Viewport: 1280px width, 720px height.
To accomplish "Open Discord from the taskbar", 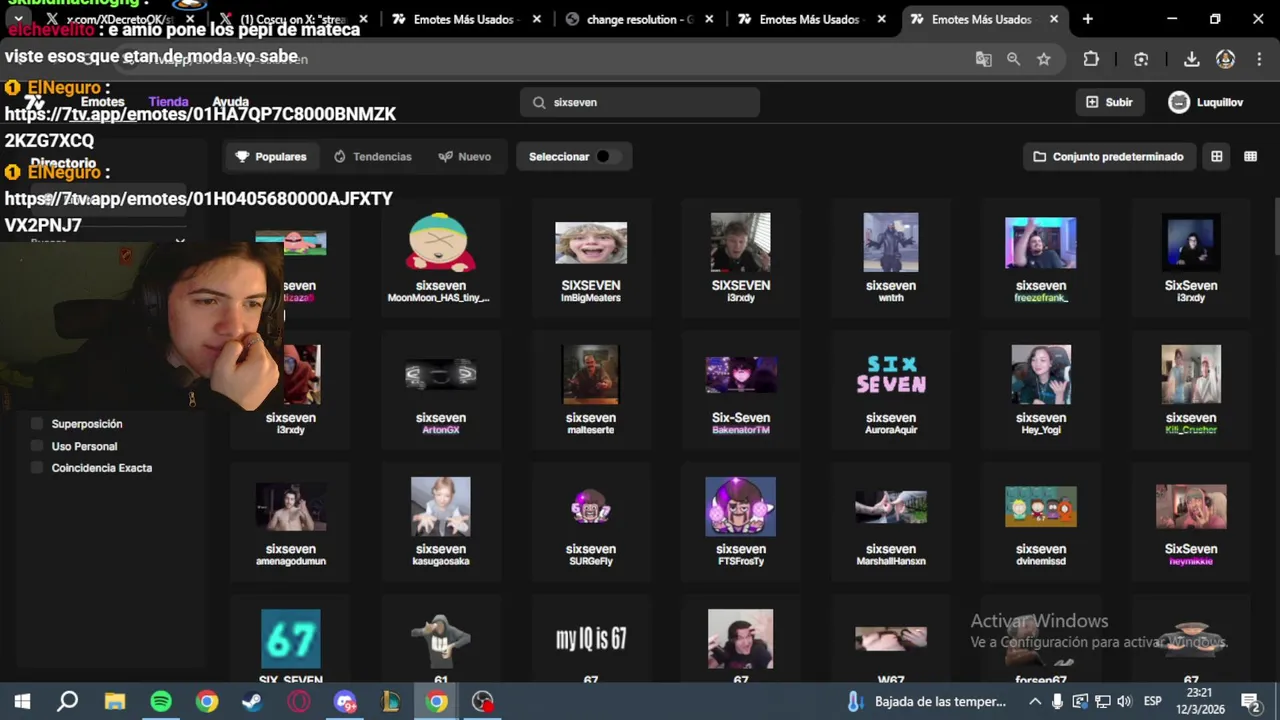I will coord(345,702).
